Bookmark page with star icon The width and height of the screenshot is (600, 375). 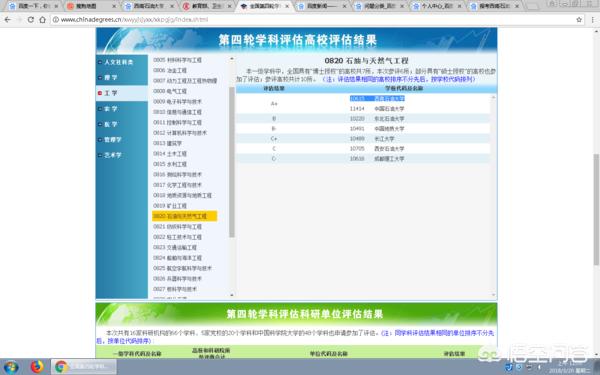click(579, 20)
